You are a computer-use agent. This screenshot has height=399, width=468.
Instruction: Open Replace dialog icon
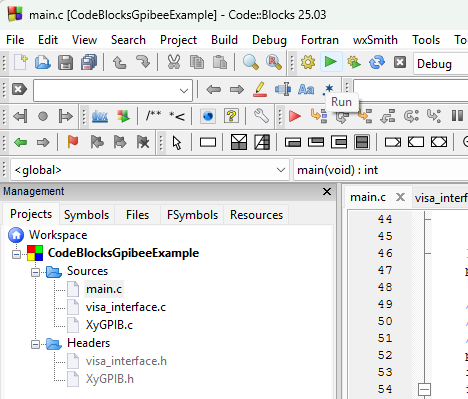(274, 62)
